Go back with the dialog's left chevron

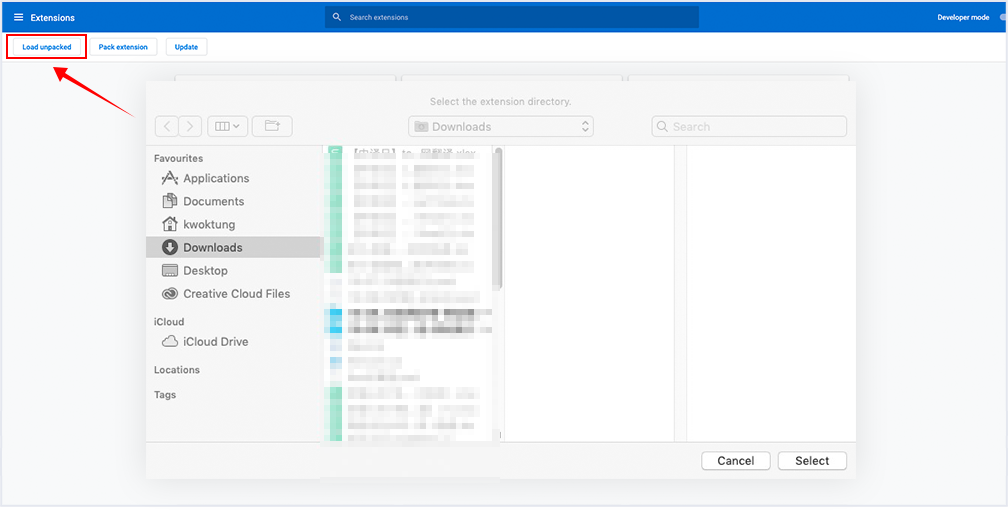click(x=166, y=127)
